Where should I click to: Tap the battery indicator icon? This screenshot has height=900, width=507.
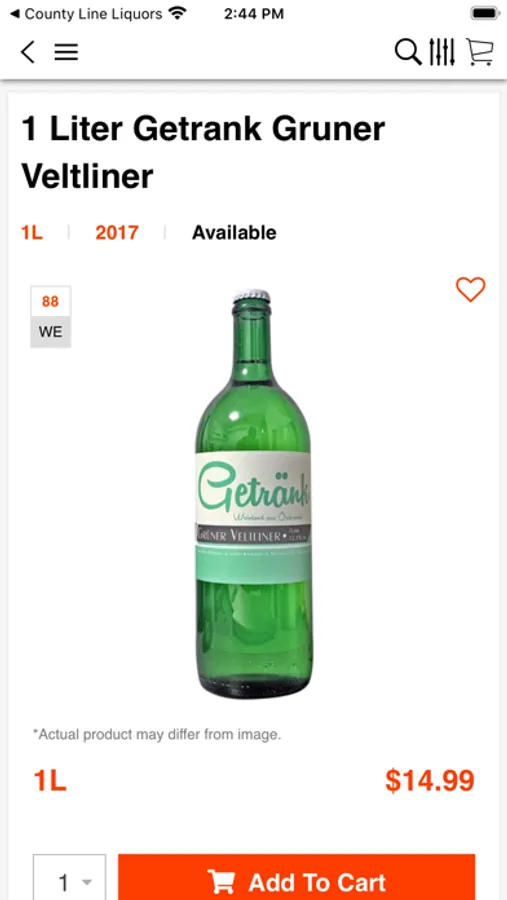coord(485,13)
